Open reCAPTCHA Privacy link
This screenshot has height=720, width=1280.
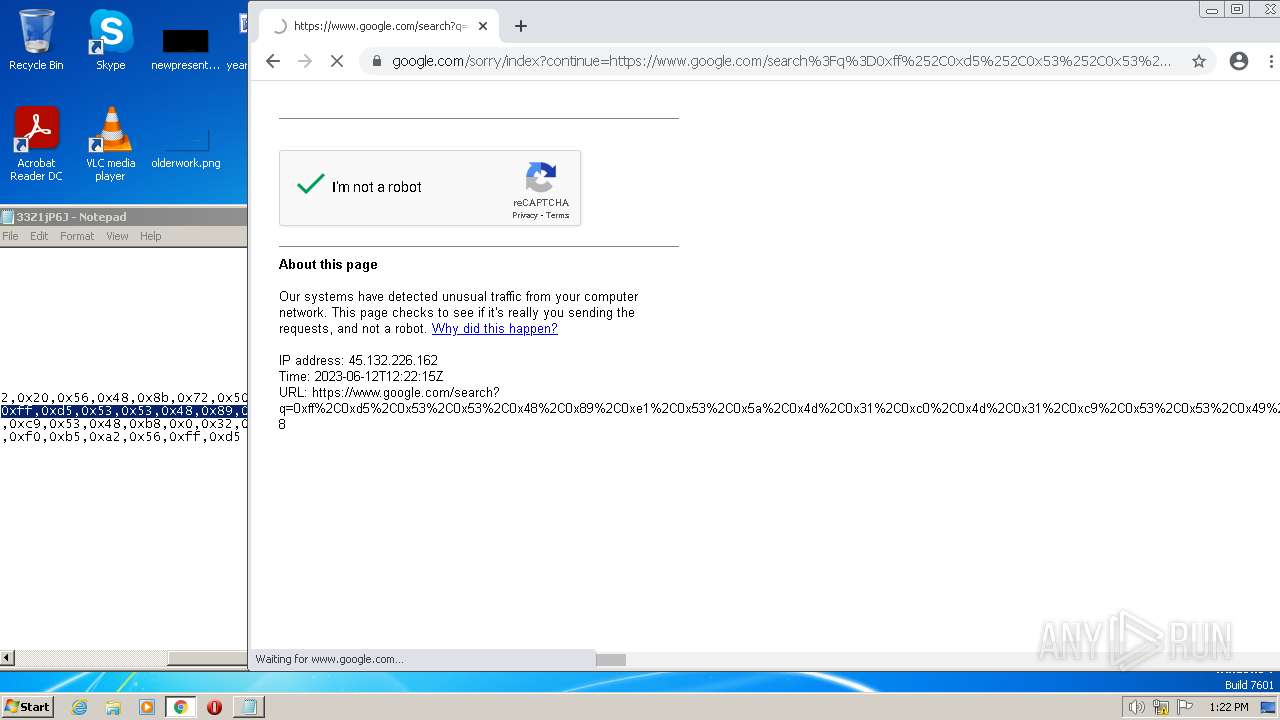click(x=525, y=216)
